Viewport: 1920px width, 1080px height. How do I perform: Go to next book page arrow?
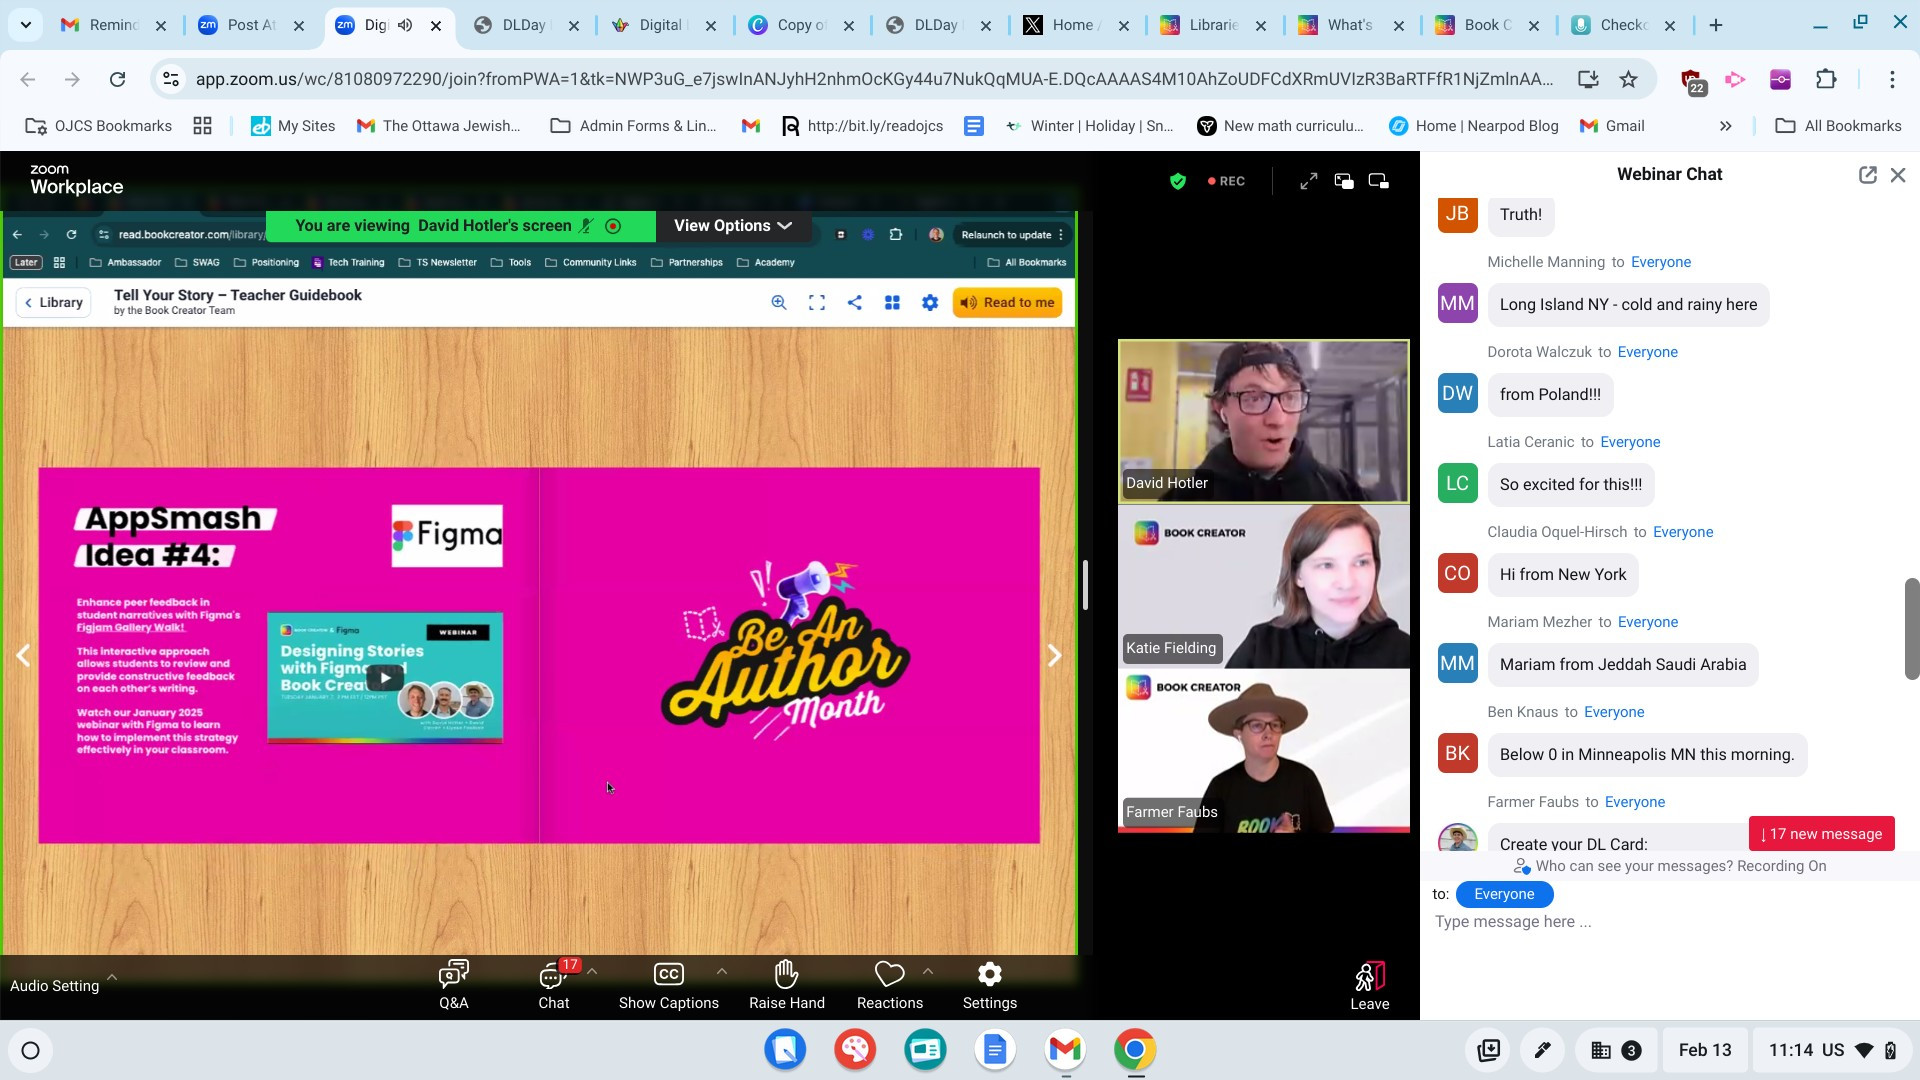coord(1054,655)
